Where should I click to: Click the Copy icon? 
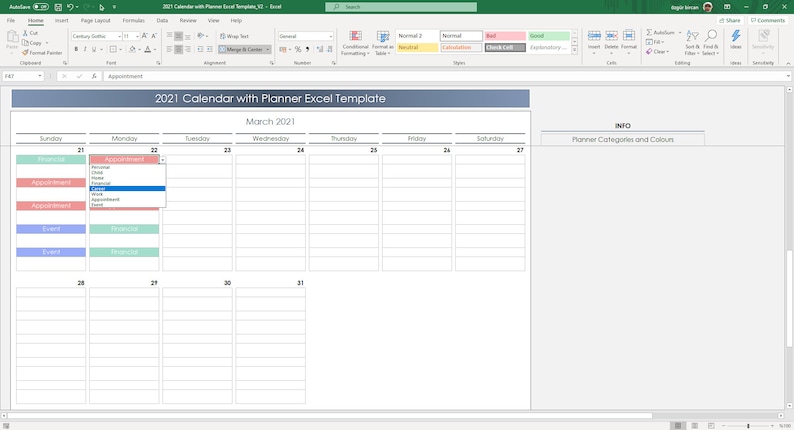pos(25,43)
